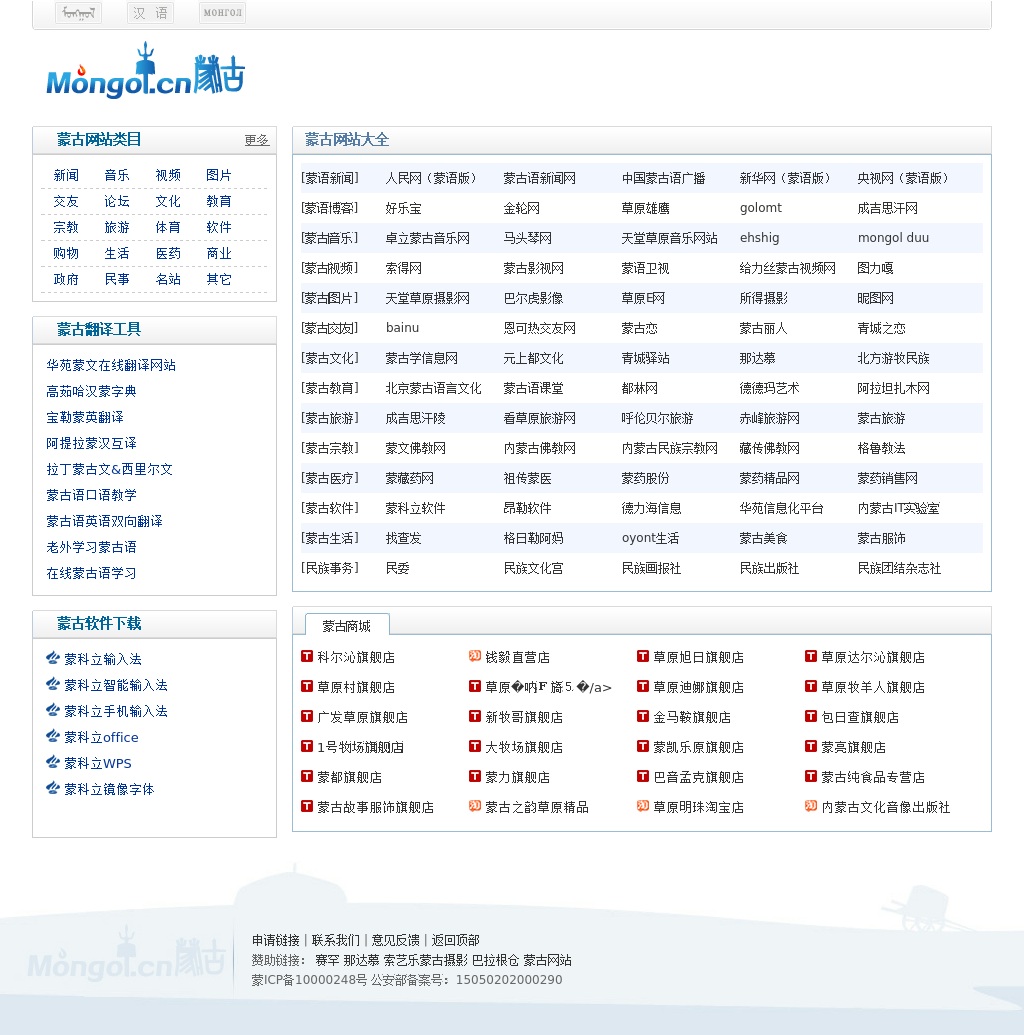The image size is (1024, 1035).
Task: Open the 软件 category
Action: tap(219, 227)
